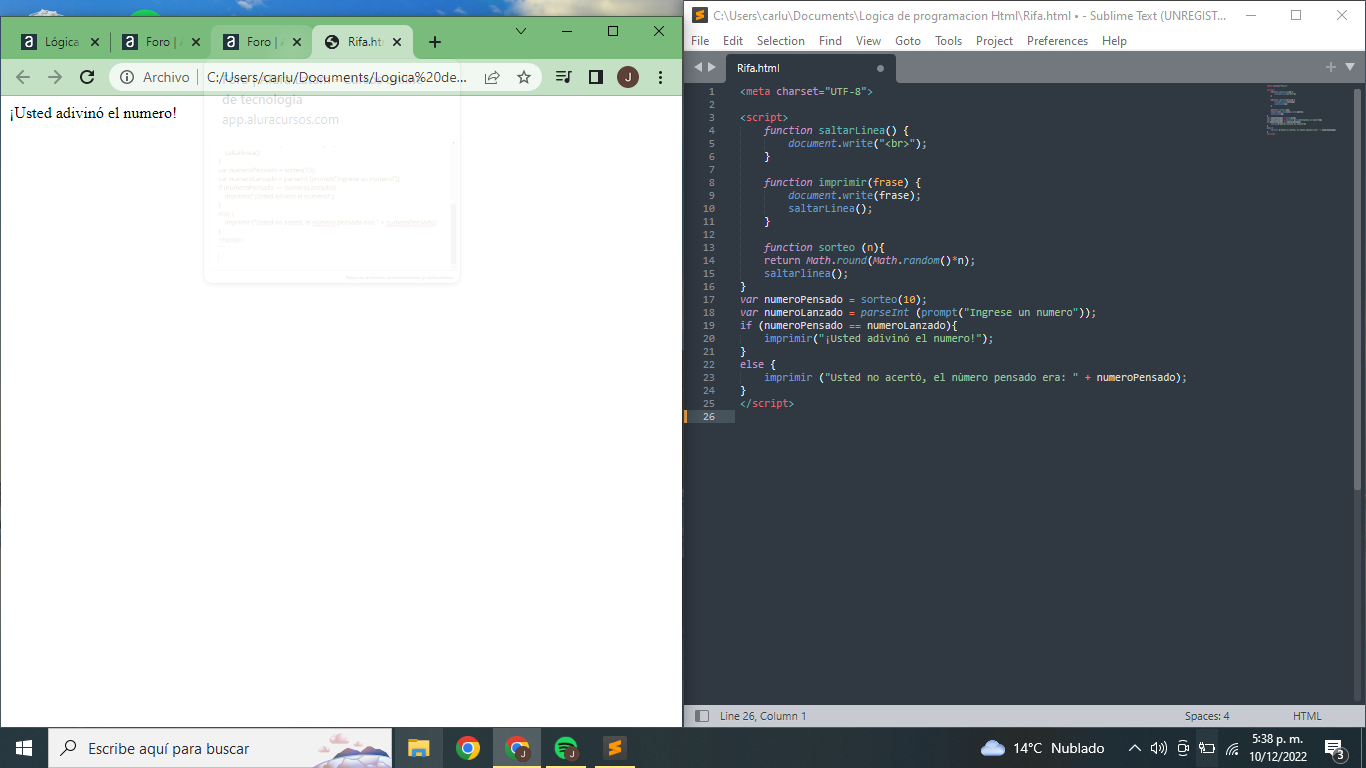Open Chrome profile J taskbar icon

[x=517, y=748]
